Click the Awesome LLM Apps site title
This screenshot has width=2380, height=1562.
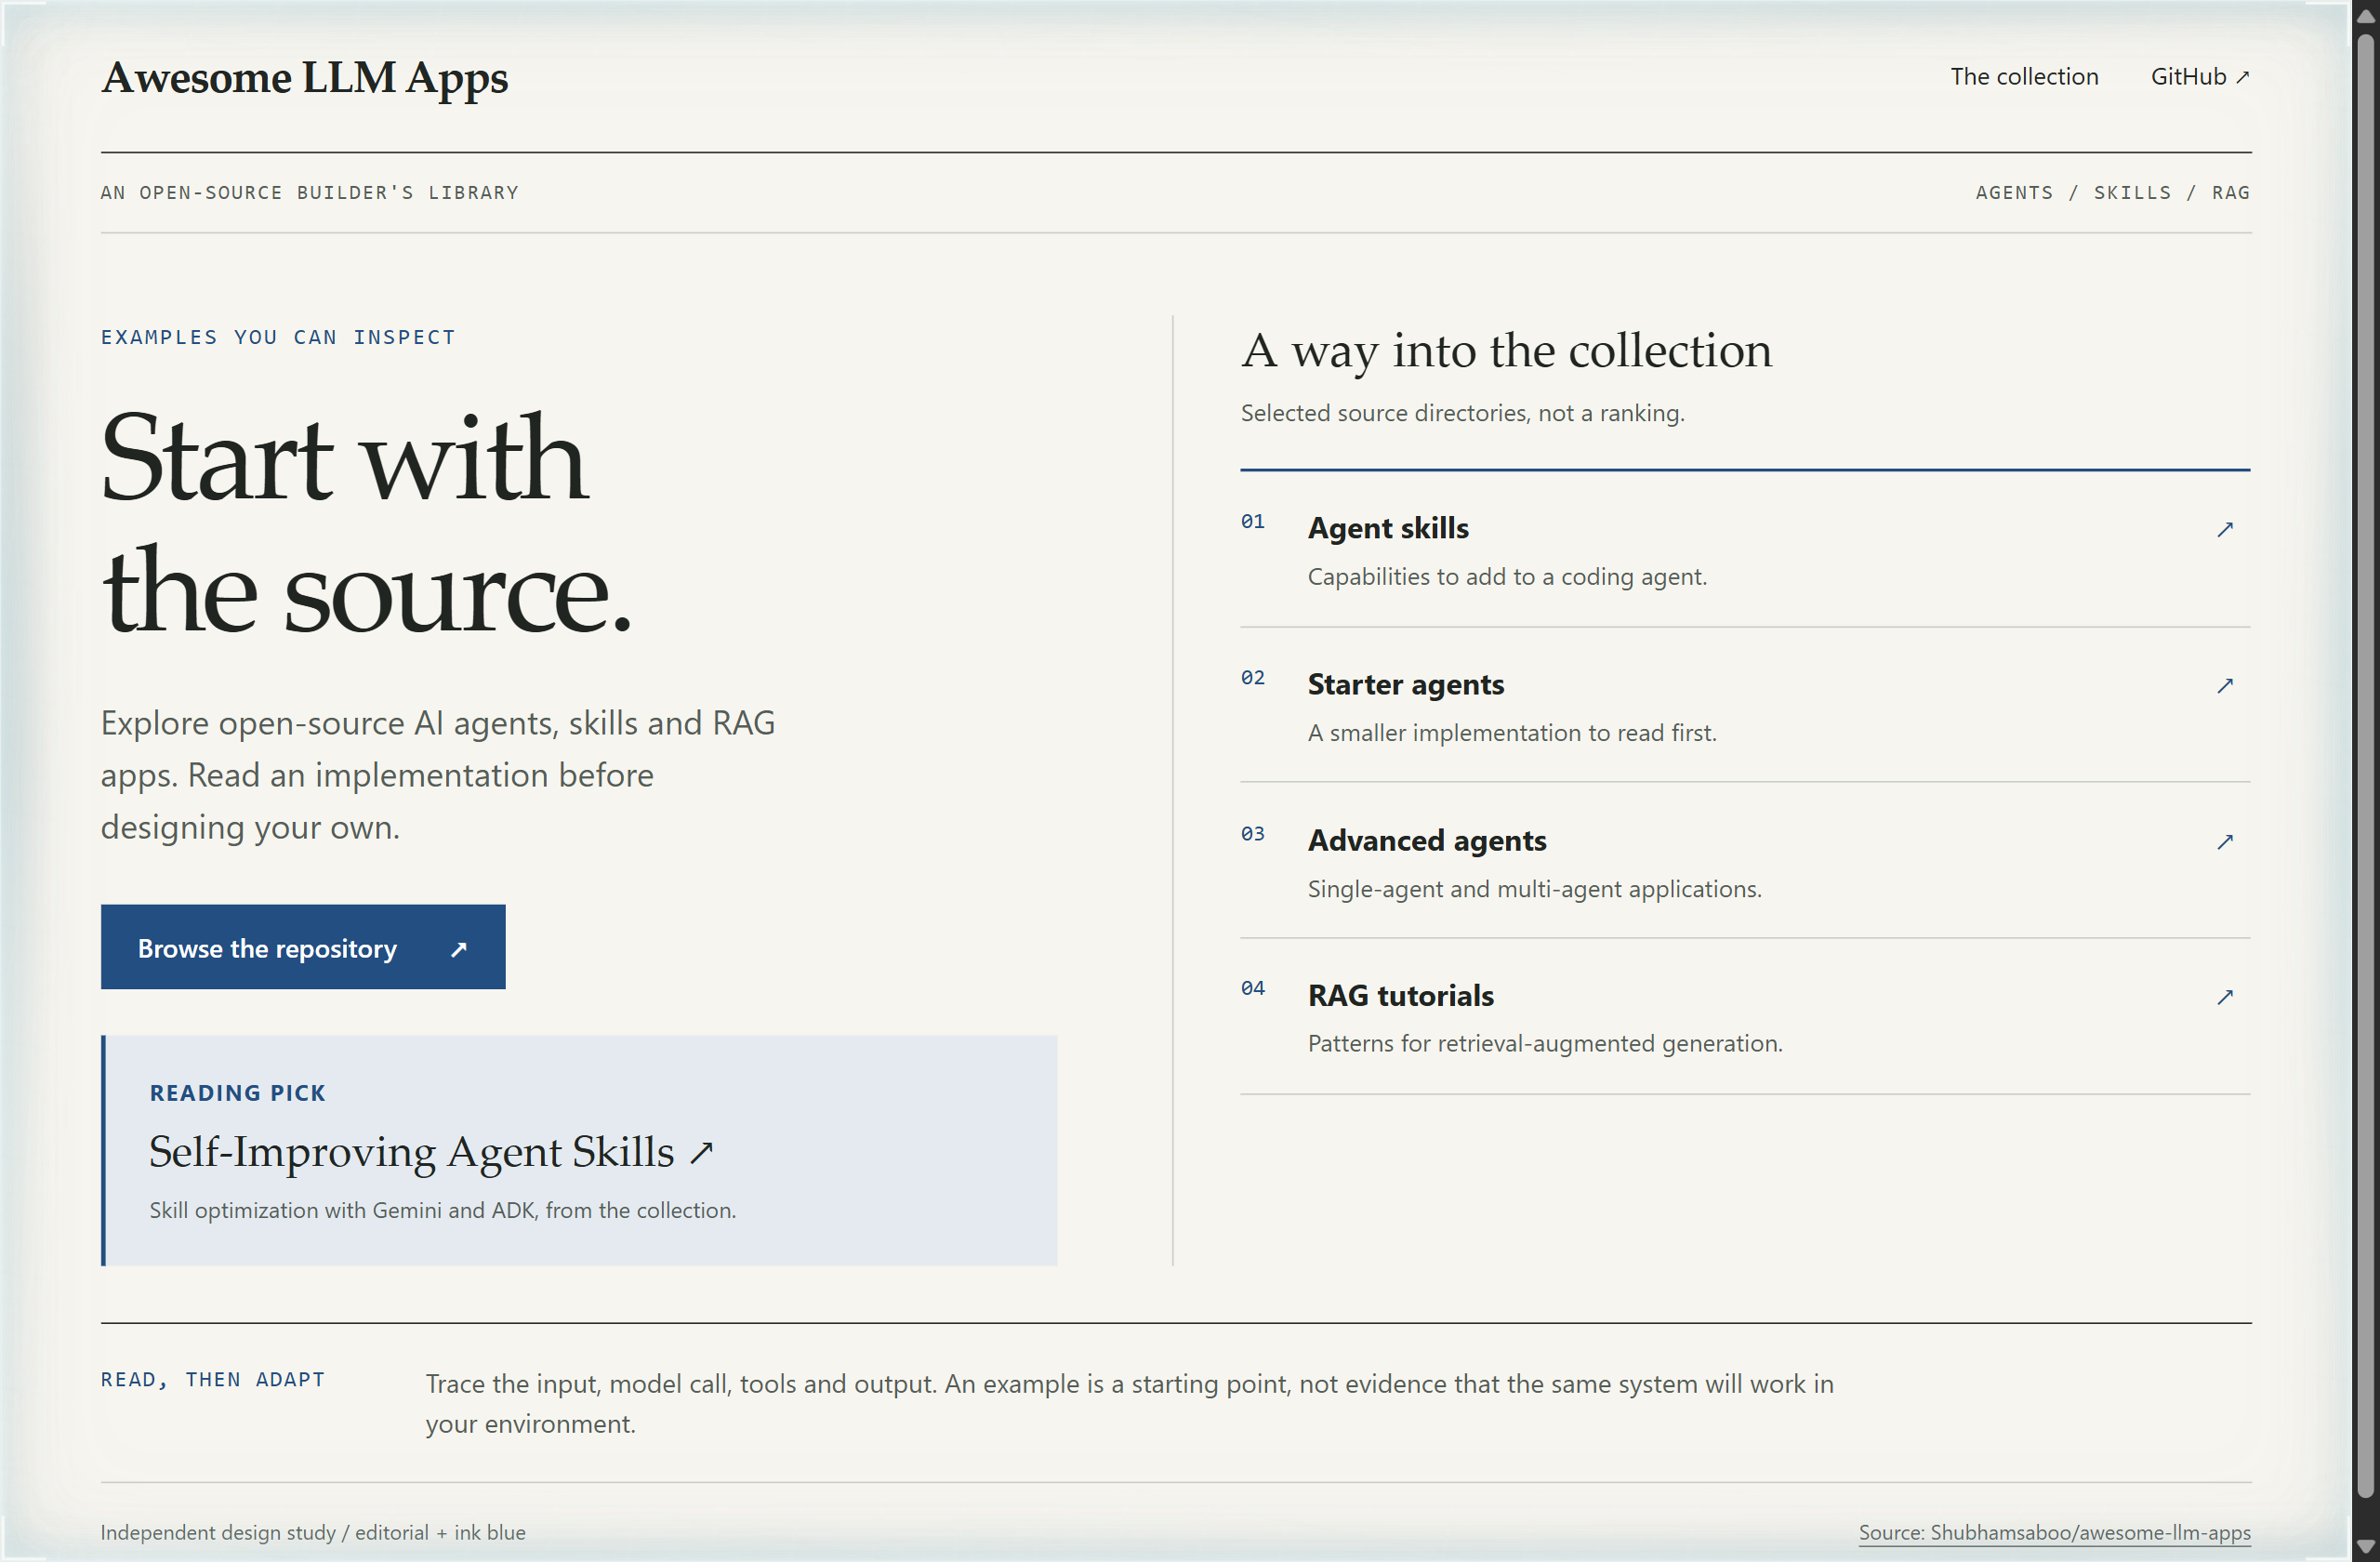[x=305, y=78]
